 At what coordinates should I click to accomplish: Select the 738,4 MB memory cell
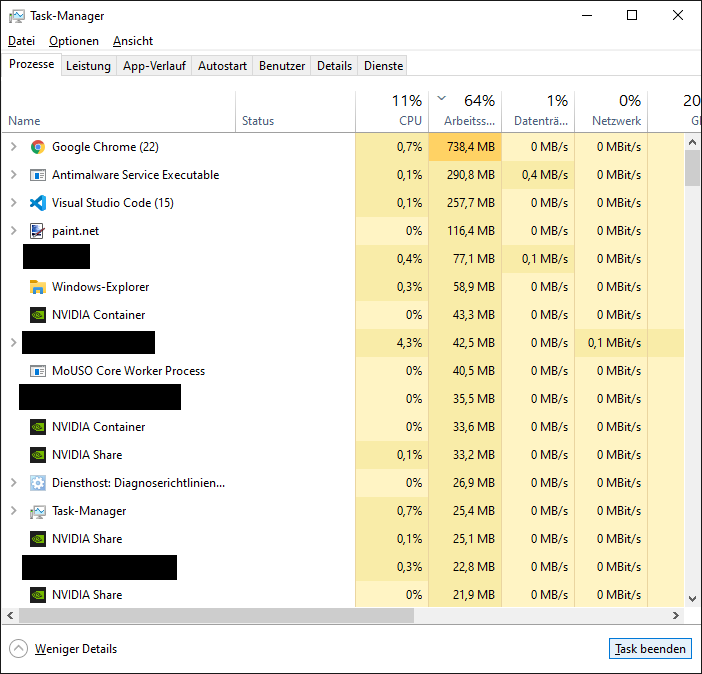(x=465, y=147)
